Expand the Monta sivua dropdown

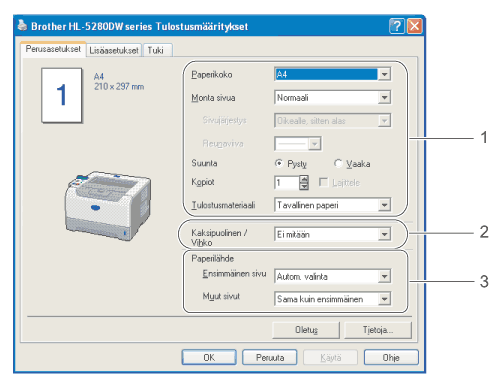pos(384,98)
